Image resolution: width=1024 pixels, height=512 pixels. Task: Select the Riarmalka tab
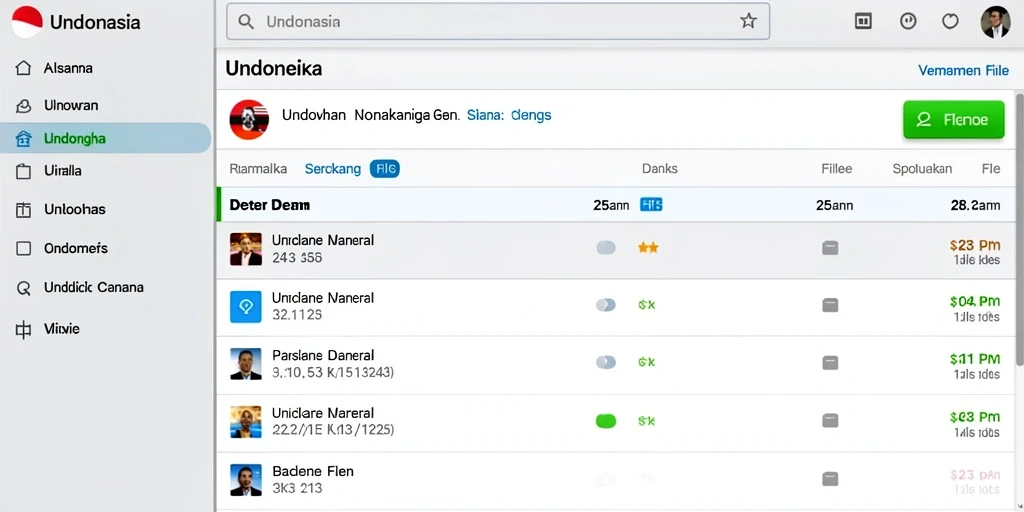(x=258, y=169)
